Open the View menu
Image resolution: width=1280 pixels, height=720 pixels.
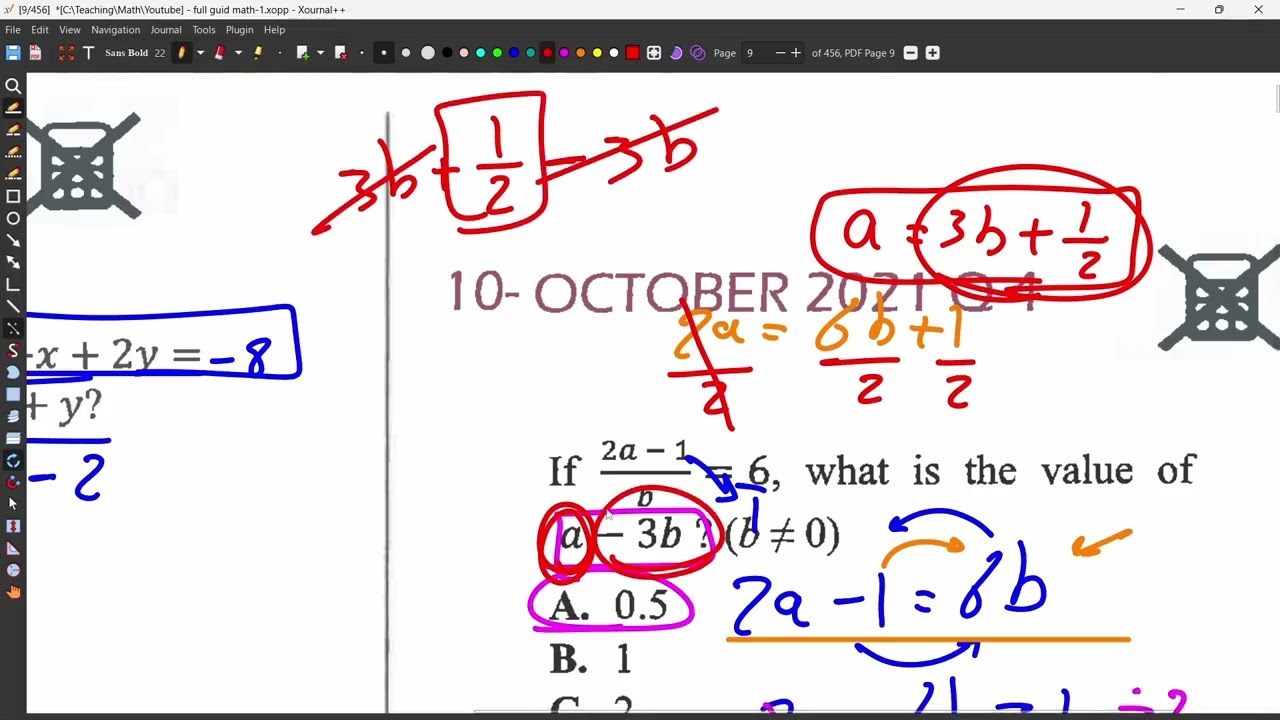(70, 30)
